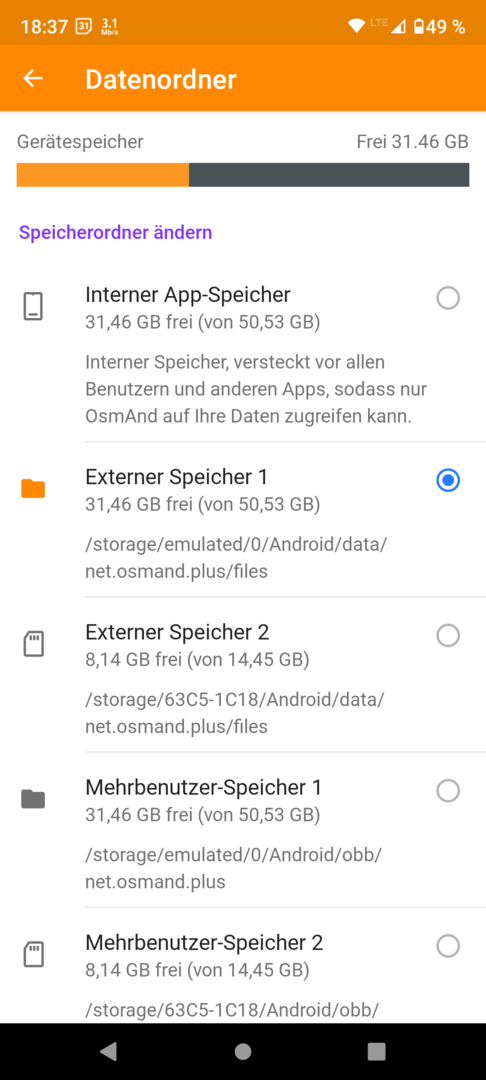The width and height of the screenshot is (486, 1080).
Task: Tap the Android home circle button
Action: 242,1050
